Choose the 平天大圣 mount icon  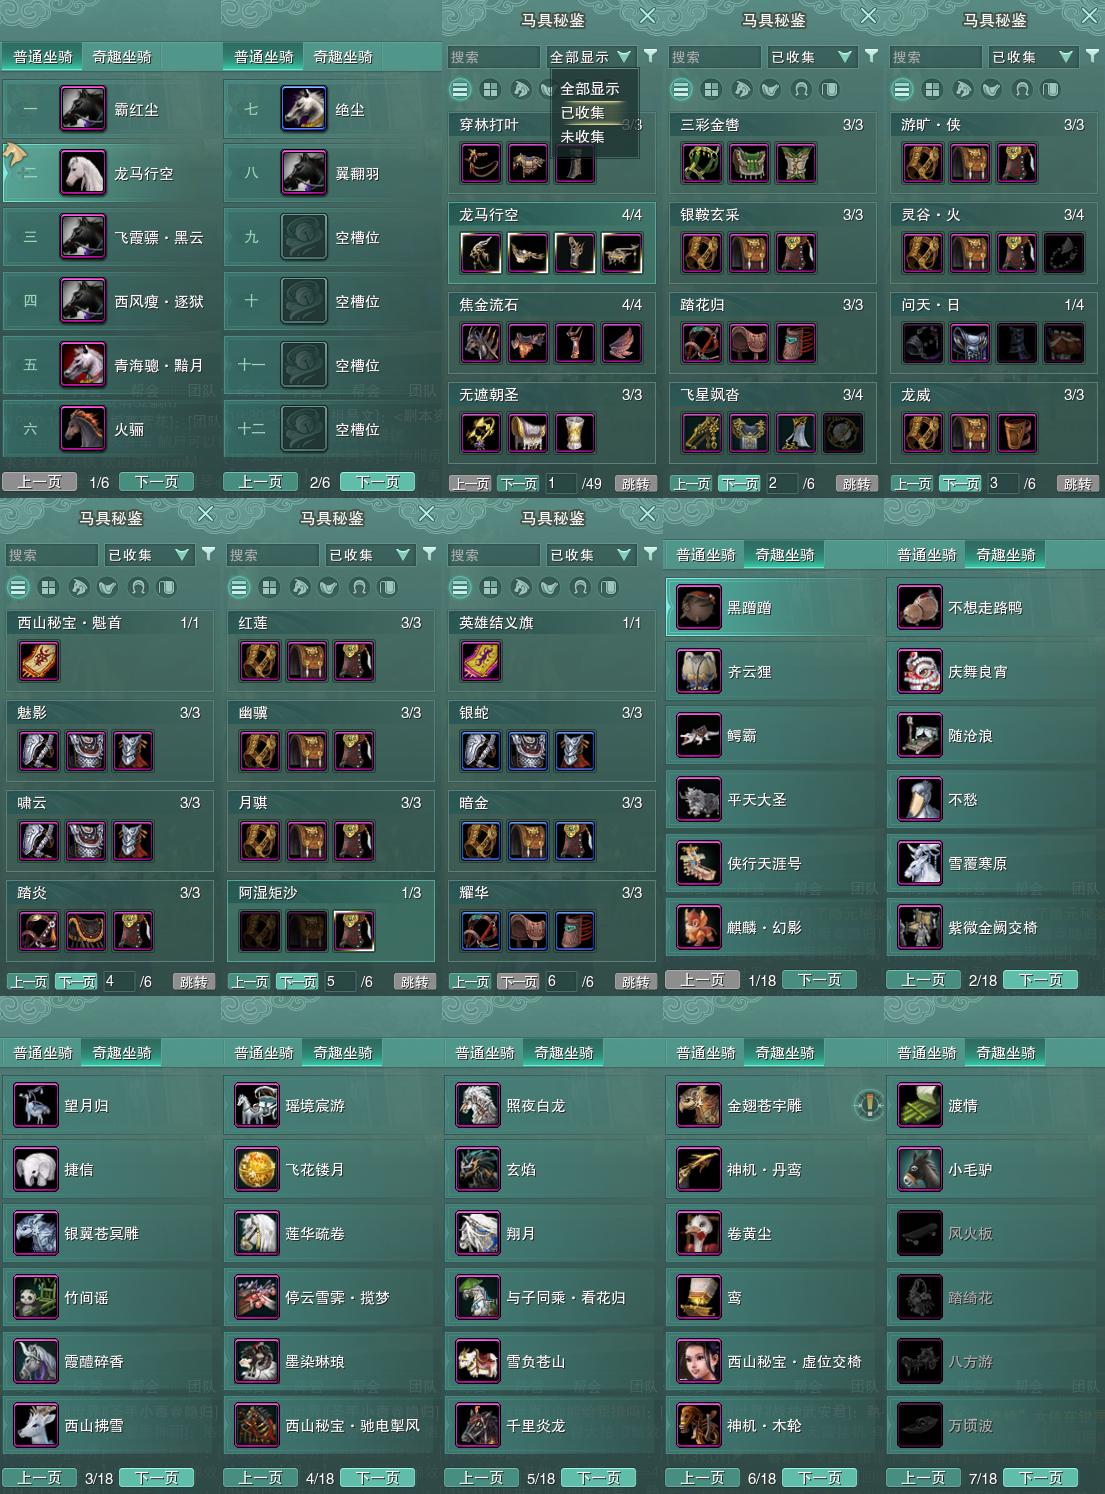tap(699, 799)
